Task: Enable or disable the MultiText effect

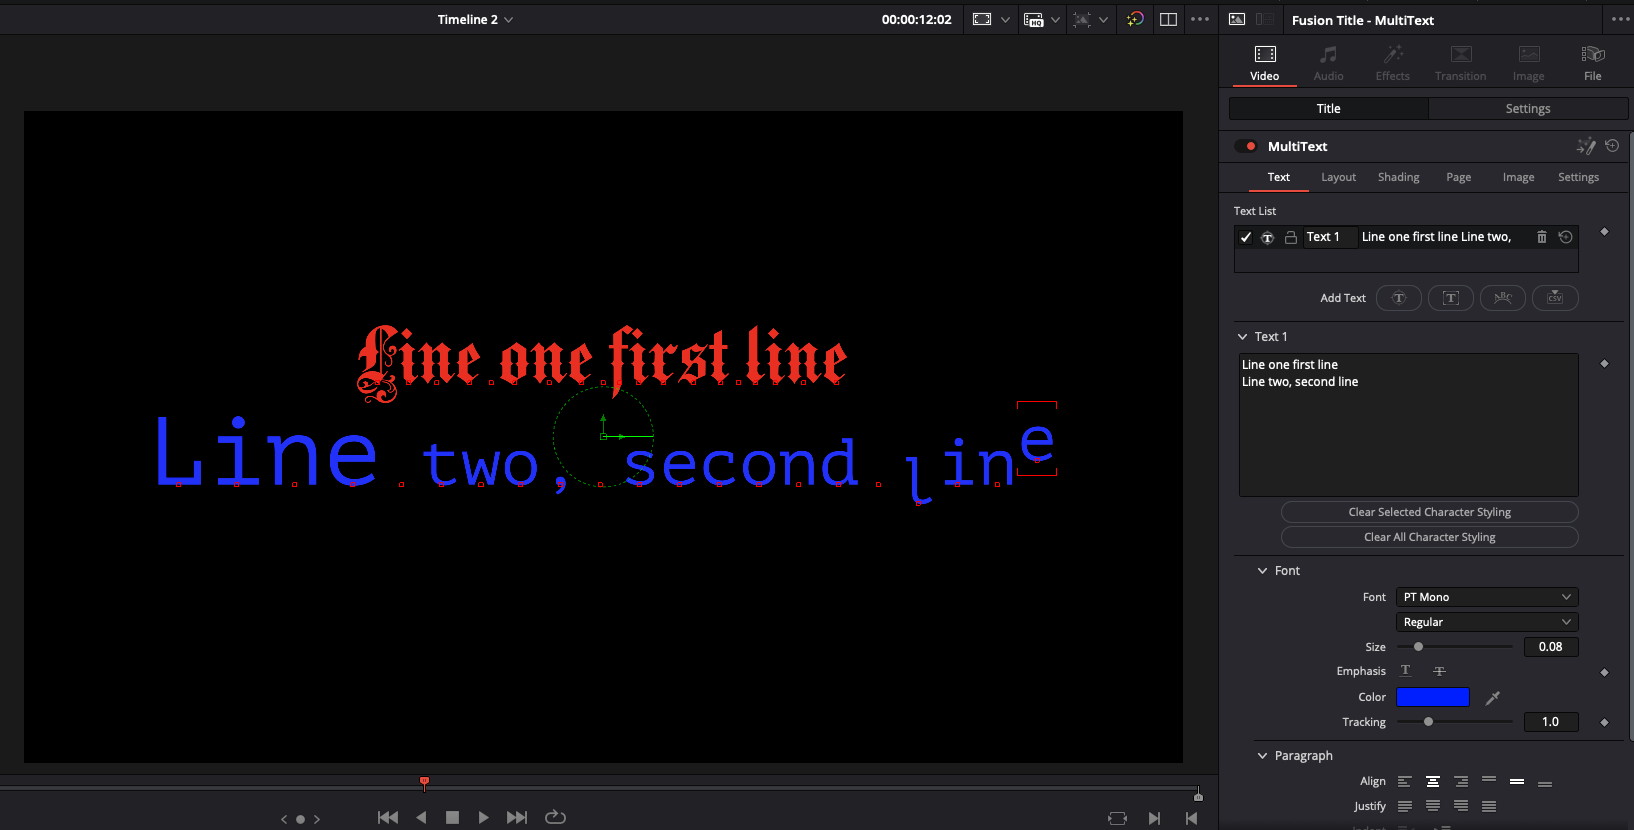Action: coord(1246,146)
